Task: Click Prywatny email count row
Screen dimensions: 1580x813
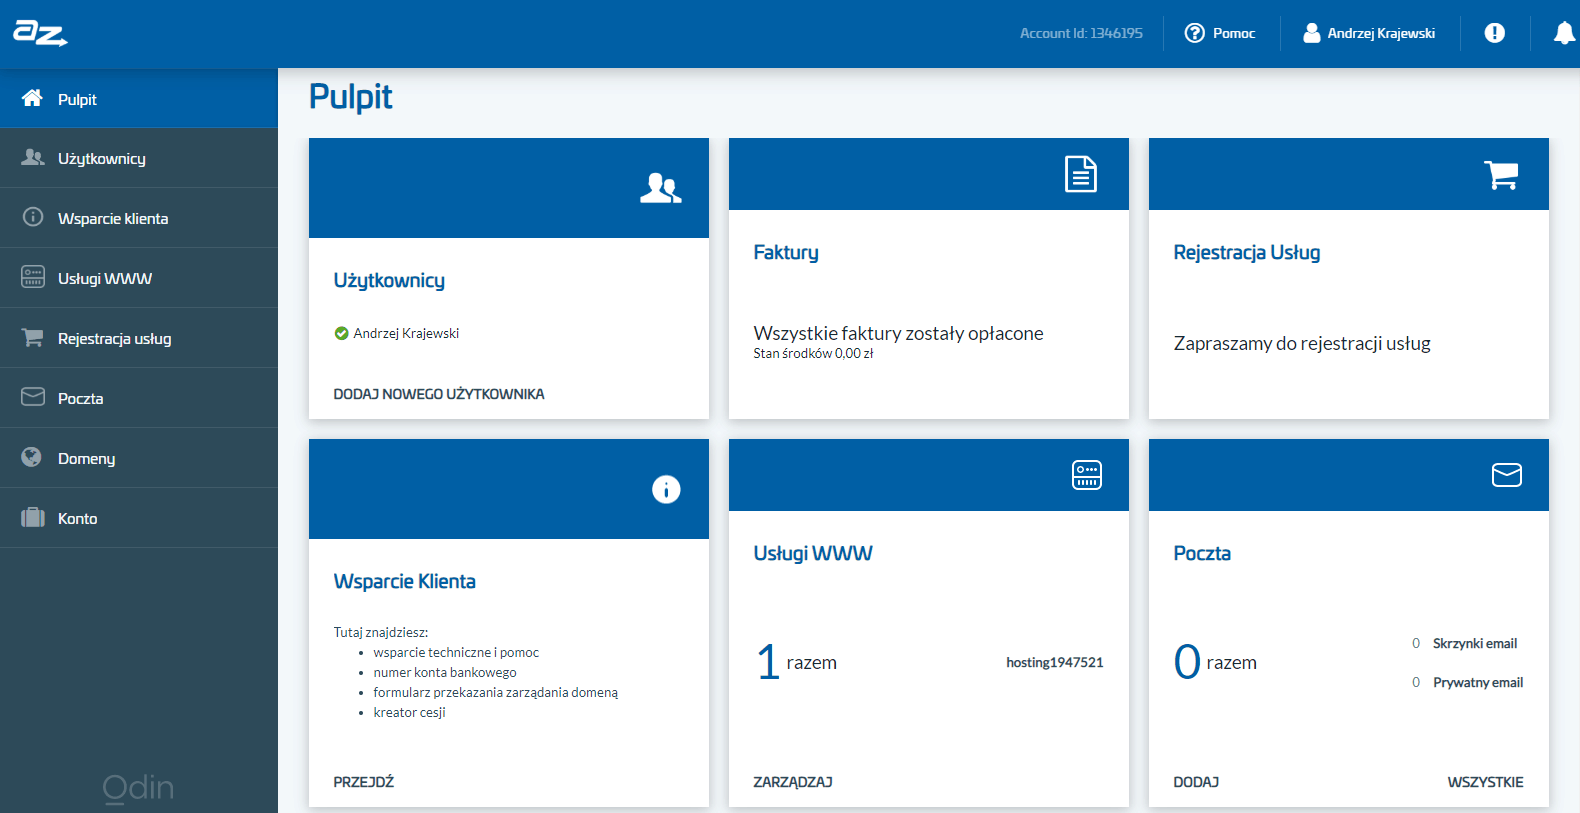Action: click(x=1468, y=682)
